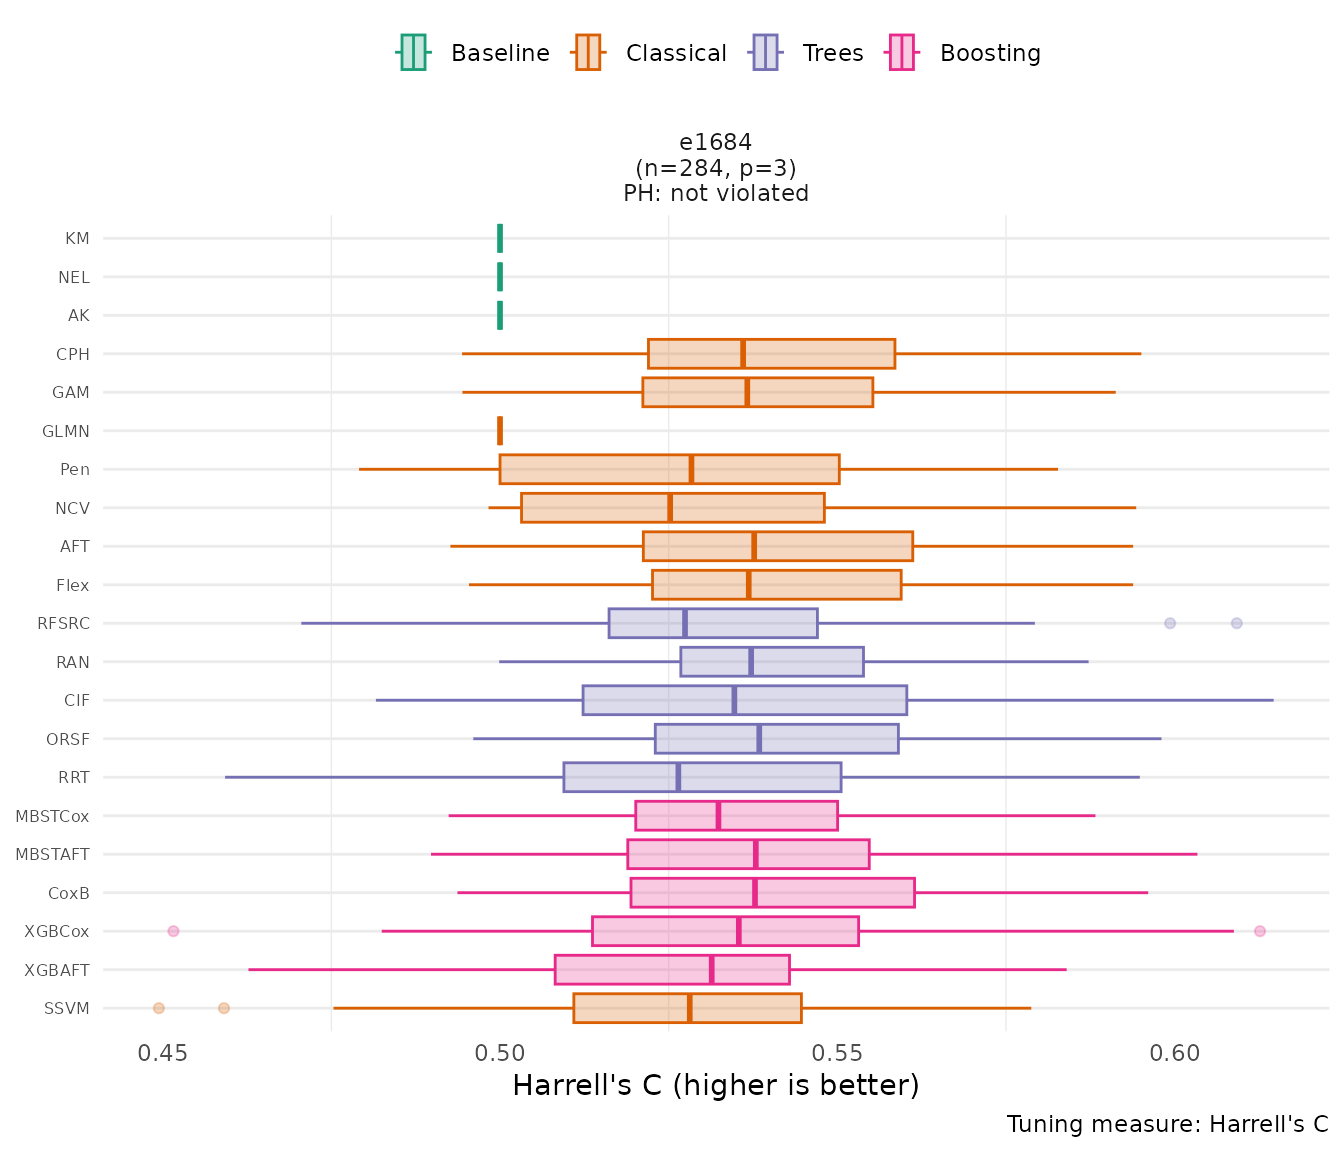Click the pink Boosting legend key
The width and height of the screenshot is (1344, 1152).
pyautogui.click(x=902, y=53)
